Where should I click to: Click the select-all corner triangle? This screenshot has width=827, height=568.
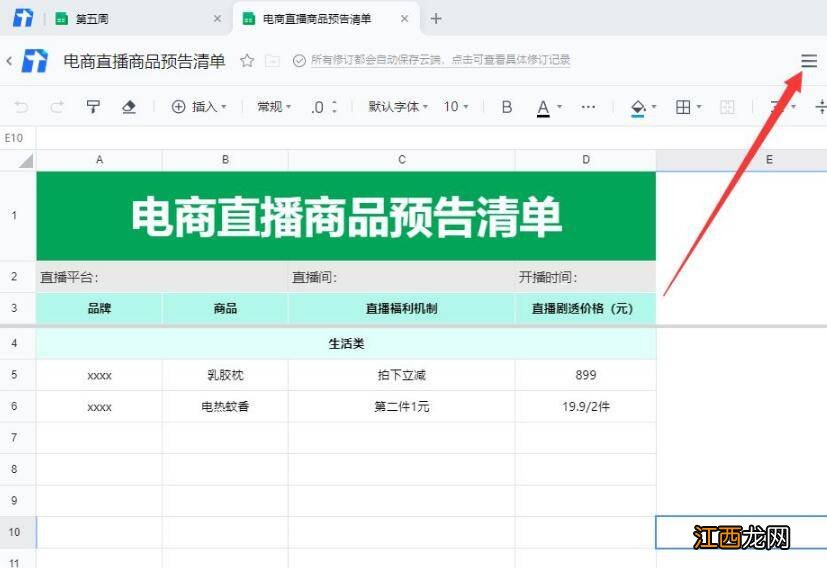click(25, 160)
